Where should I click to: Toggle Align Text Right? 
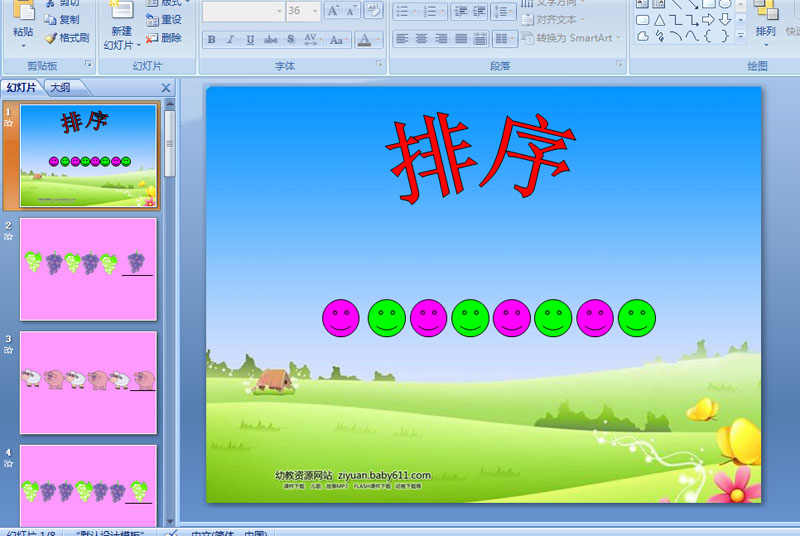tap(441, 38)
